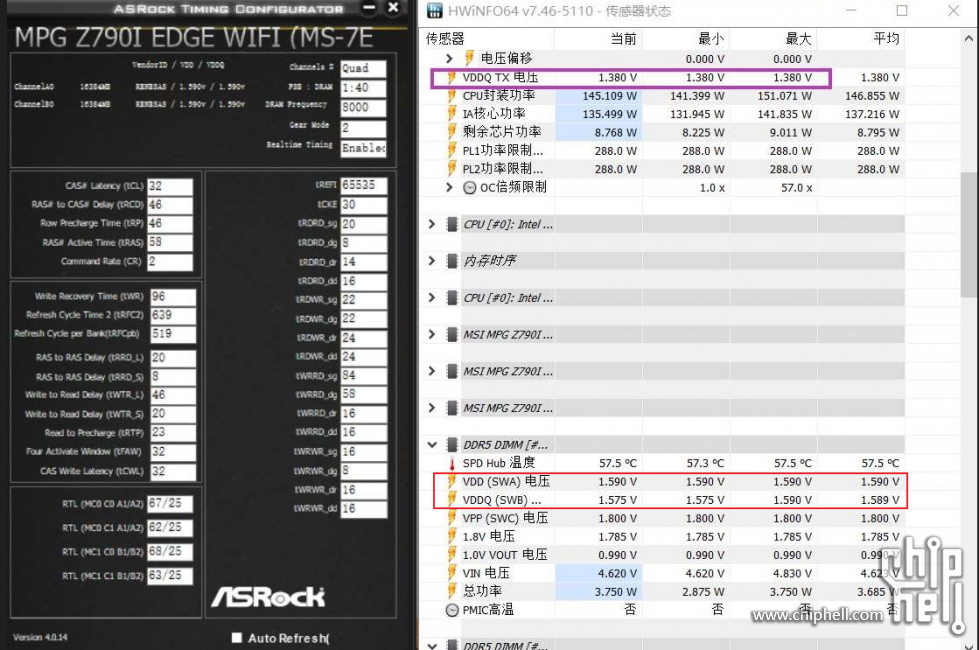Viewport: 979px width, 650px height.
Task: Click the HWiNFO64 title bar app icon
Action: tap(434, 10)
